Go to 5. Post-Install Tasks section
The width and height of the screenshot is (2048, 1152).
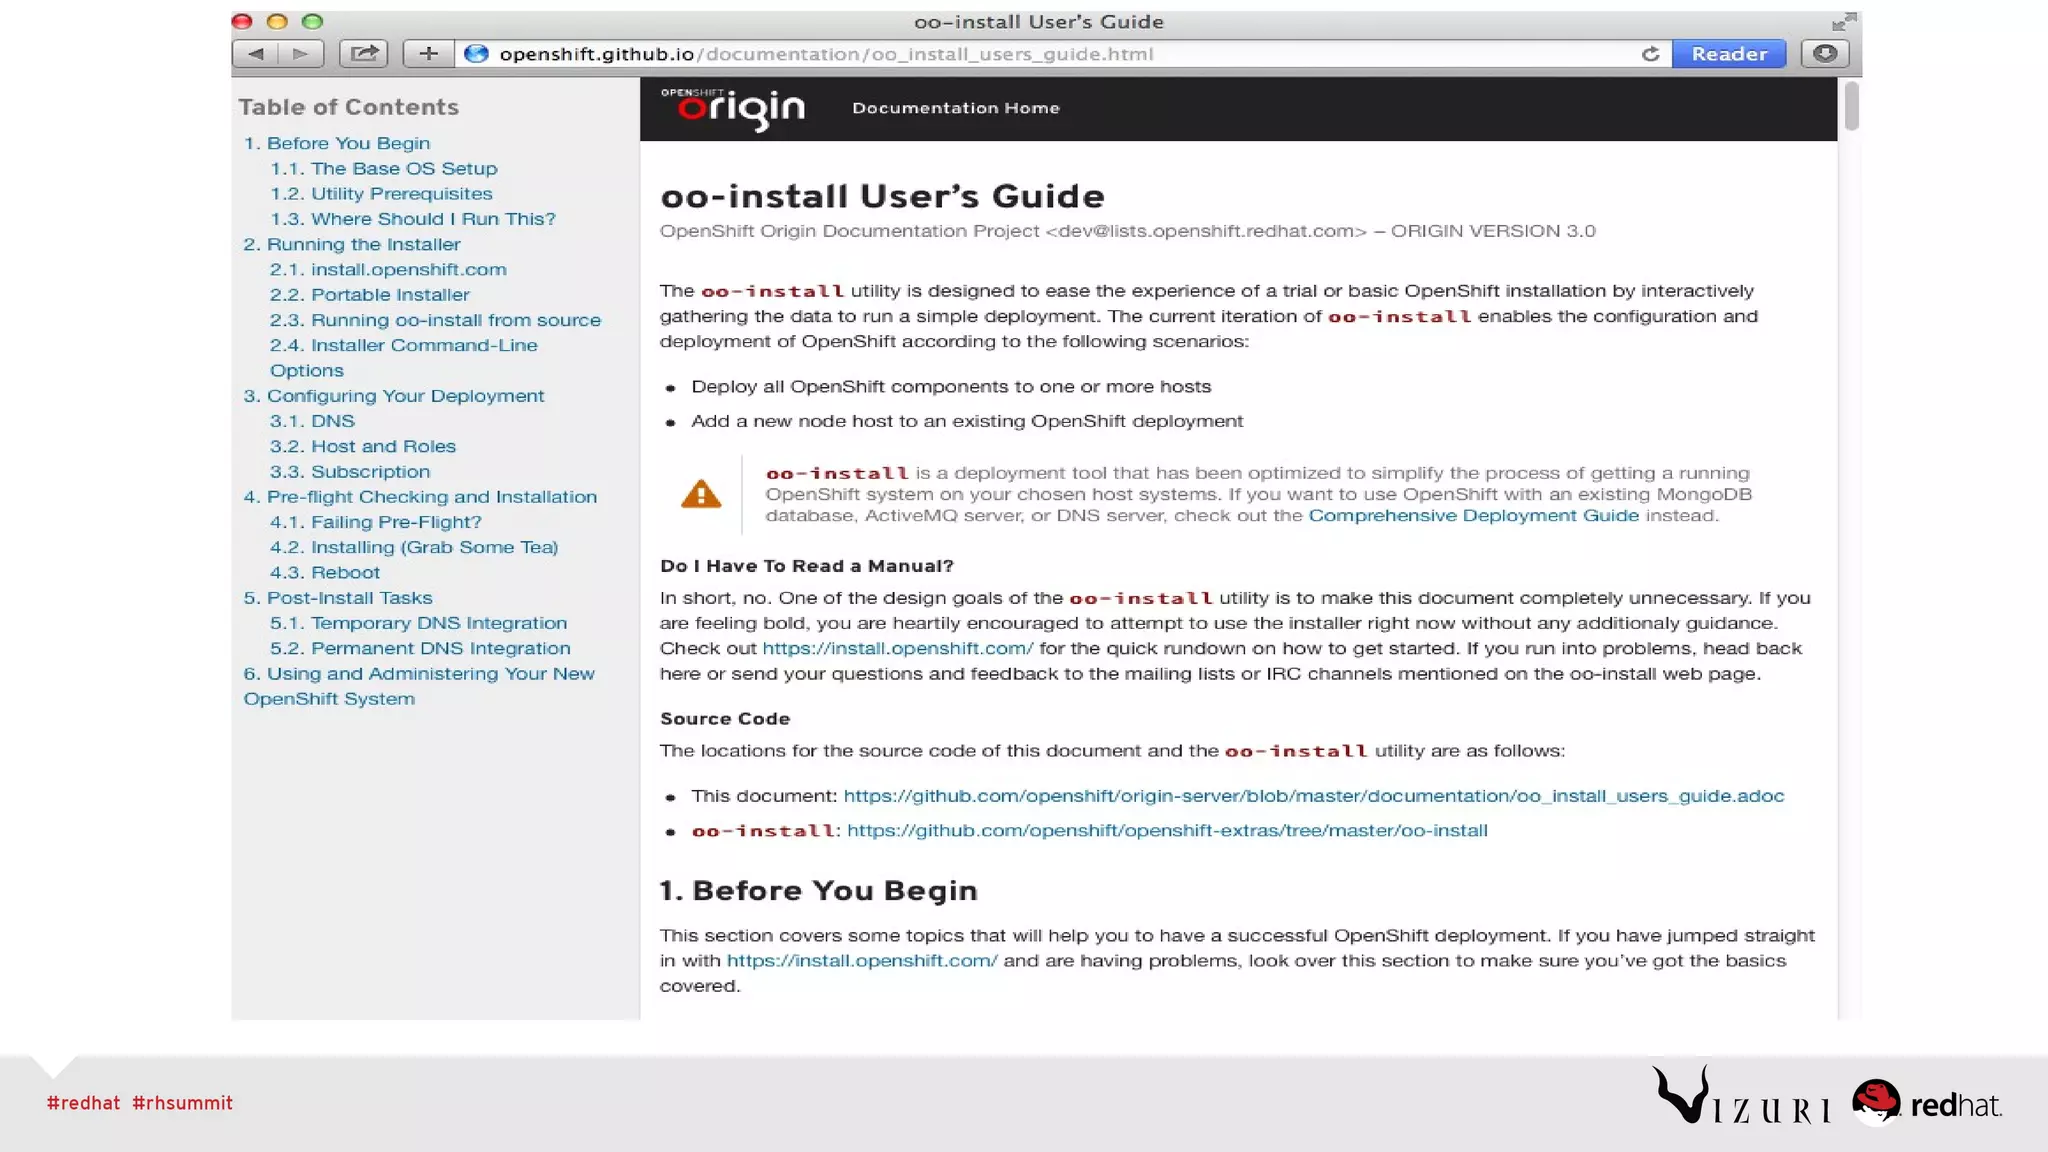[x=338, y=598]
